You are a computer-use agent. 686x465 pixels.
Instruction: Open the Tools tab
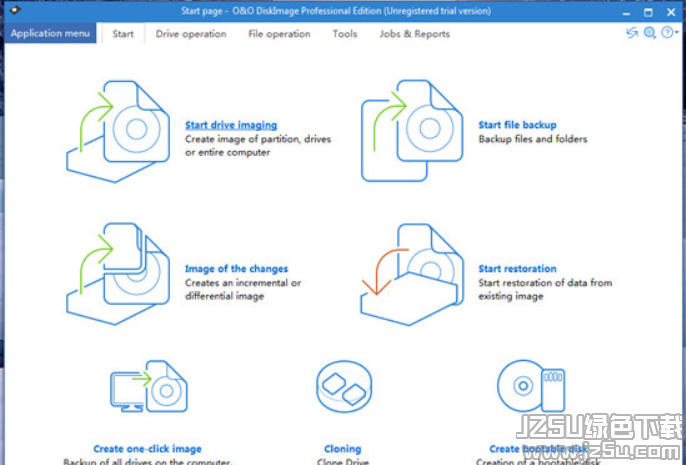345,34
